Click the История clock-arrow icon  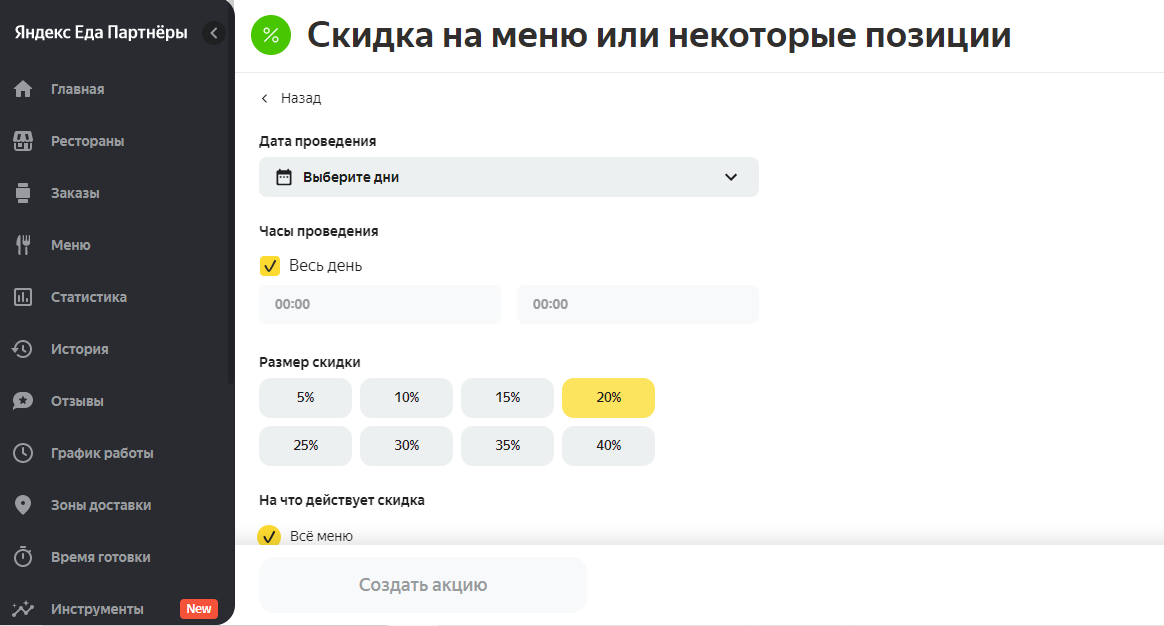click(x=23, y=349)
